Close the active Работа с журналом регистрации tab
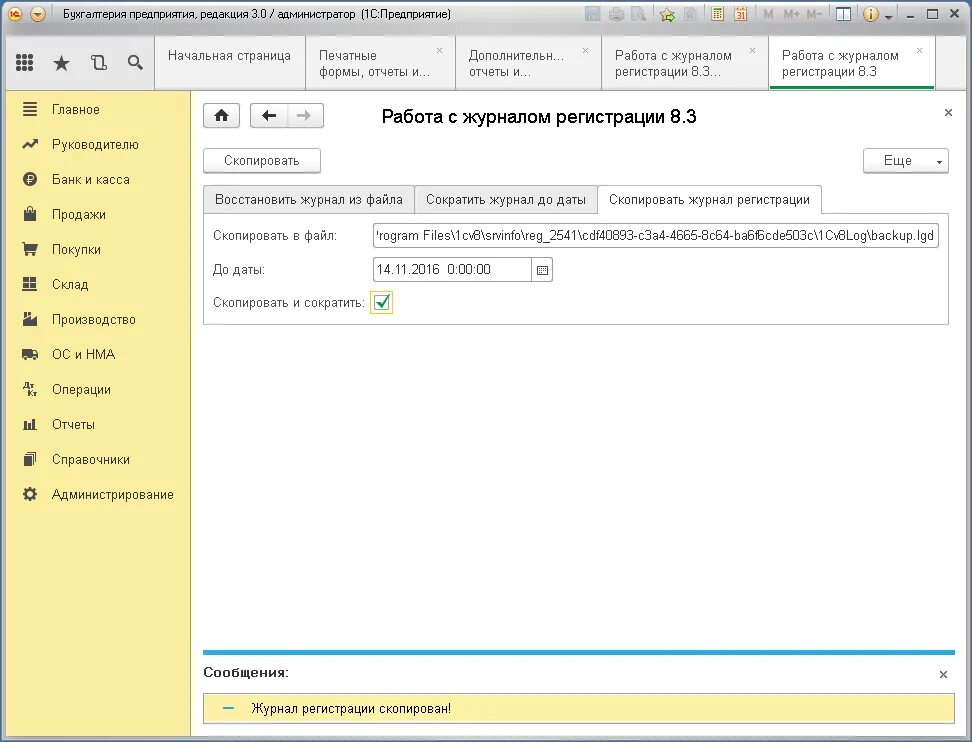 click(x=919, y=51)
